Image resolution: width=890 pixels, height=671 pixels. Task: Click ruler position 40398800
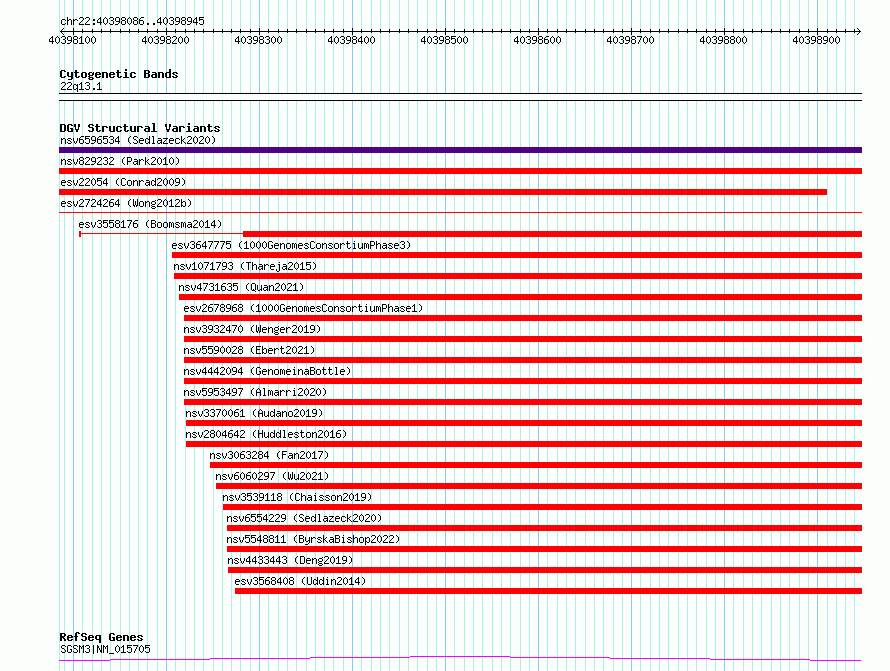point(724,40)
